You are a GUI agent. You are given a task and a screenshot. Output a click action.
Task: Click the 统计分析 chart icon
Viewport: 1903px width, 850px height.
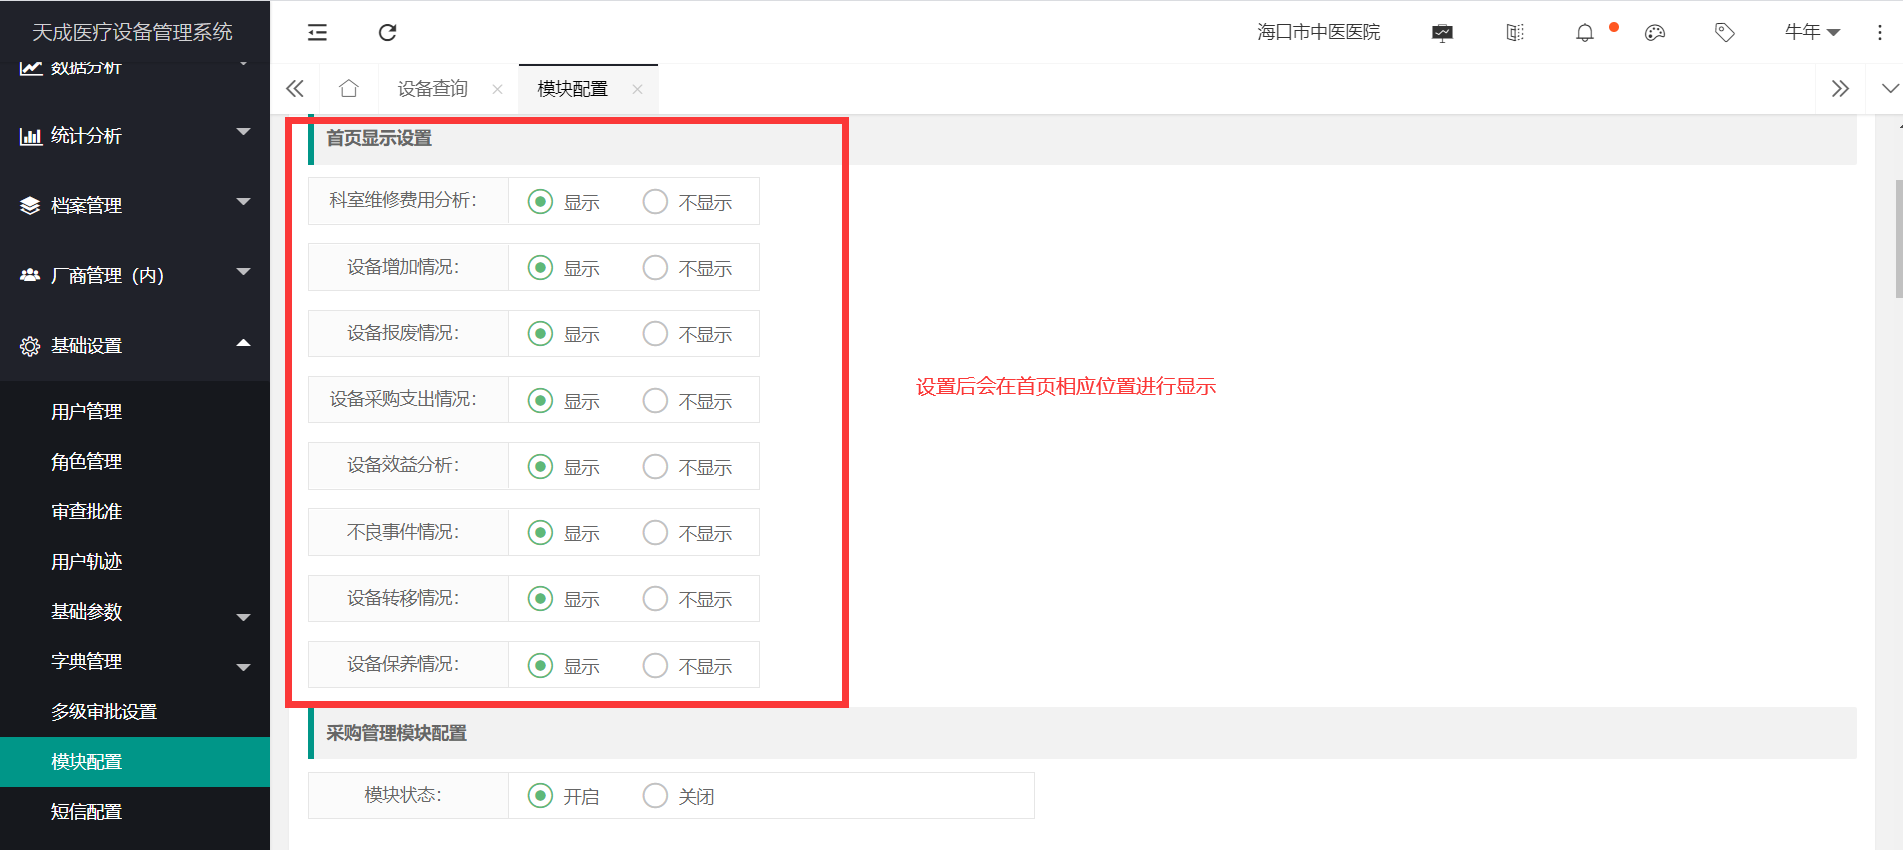30,136
